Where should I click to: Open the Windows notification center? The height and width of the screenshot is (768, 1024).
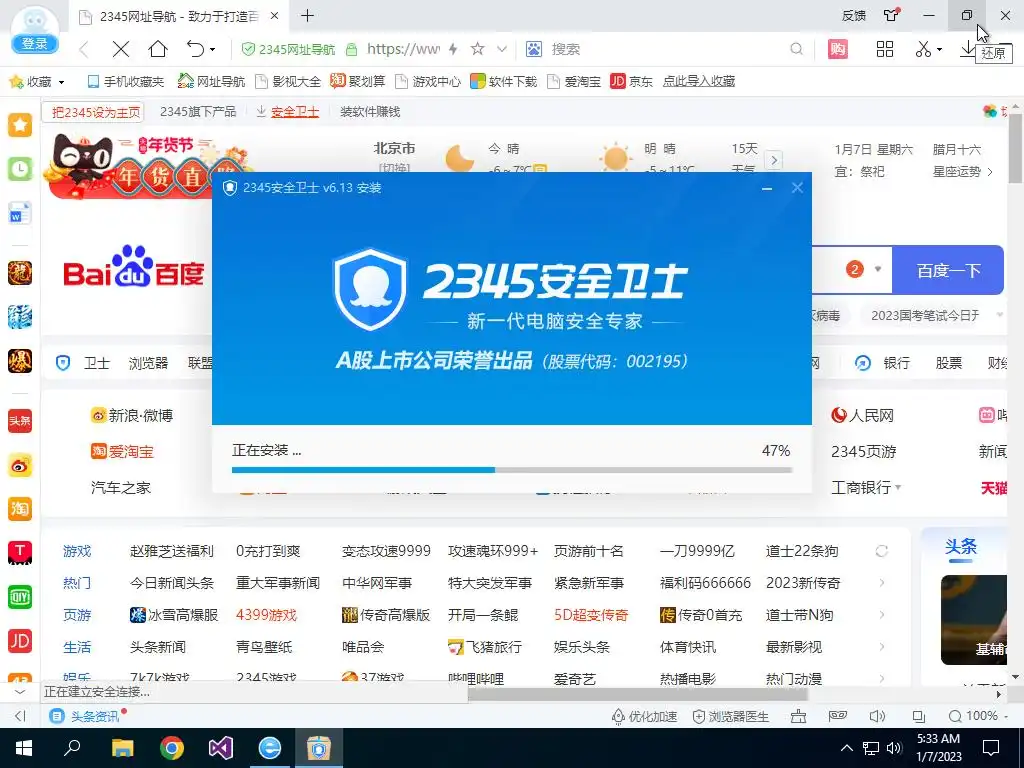[991, 748]
